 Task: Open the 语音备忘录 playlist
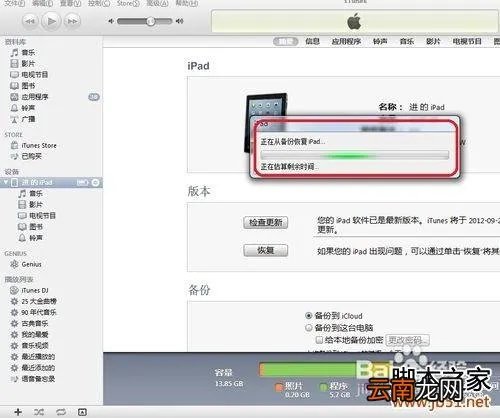pyautogui.click(x=33, y=379)
